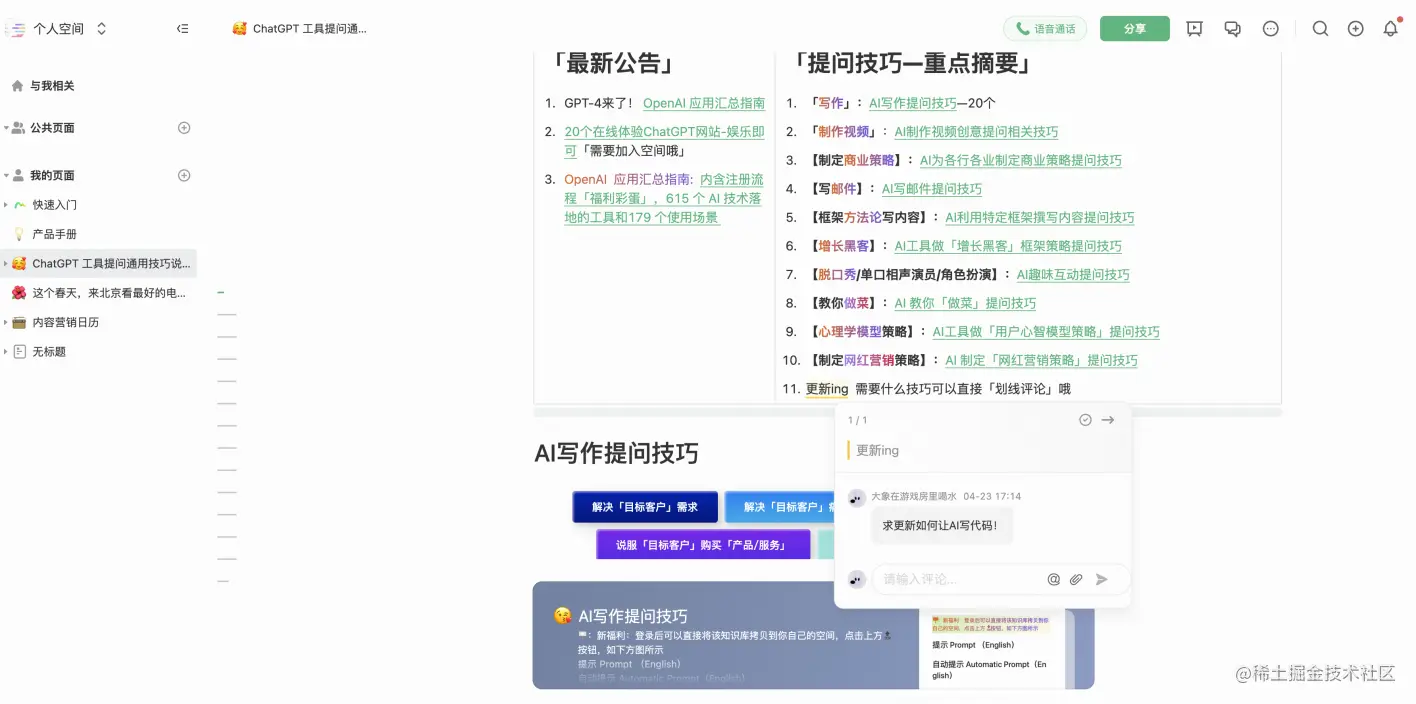Select ChatGPT 工具提问通用技巧说 page in sidebar
This screenshot has width=1416, height=704.
pos(110,264)
